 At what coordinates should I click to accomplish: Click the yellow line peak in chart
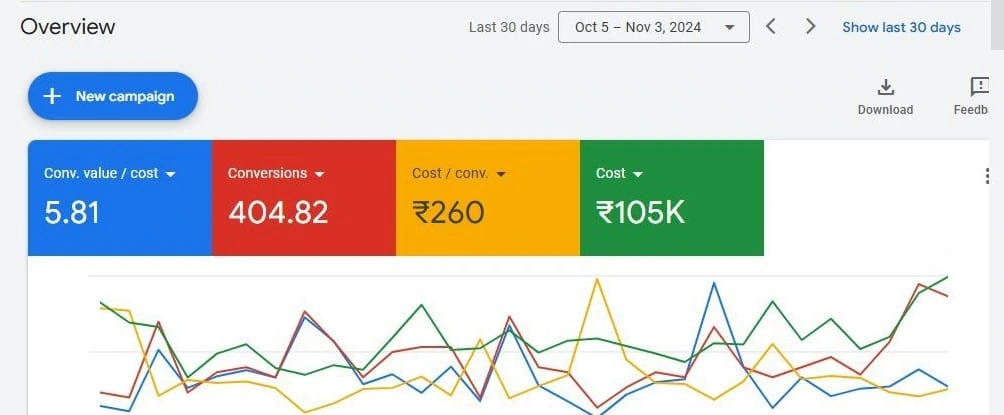pos(597,279)
